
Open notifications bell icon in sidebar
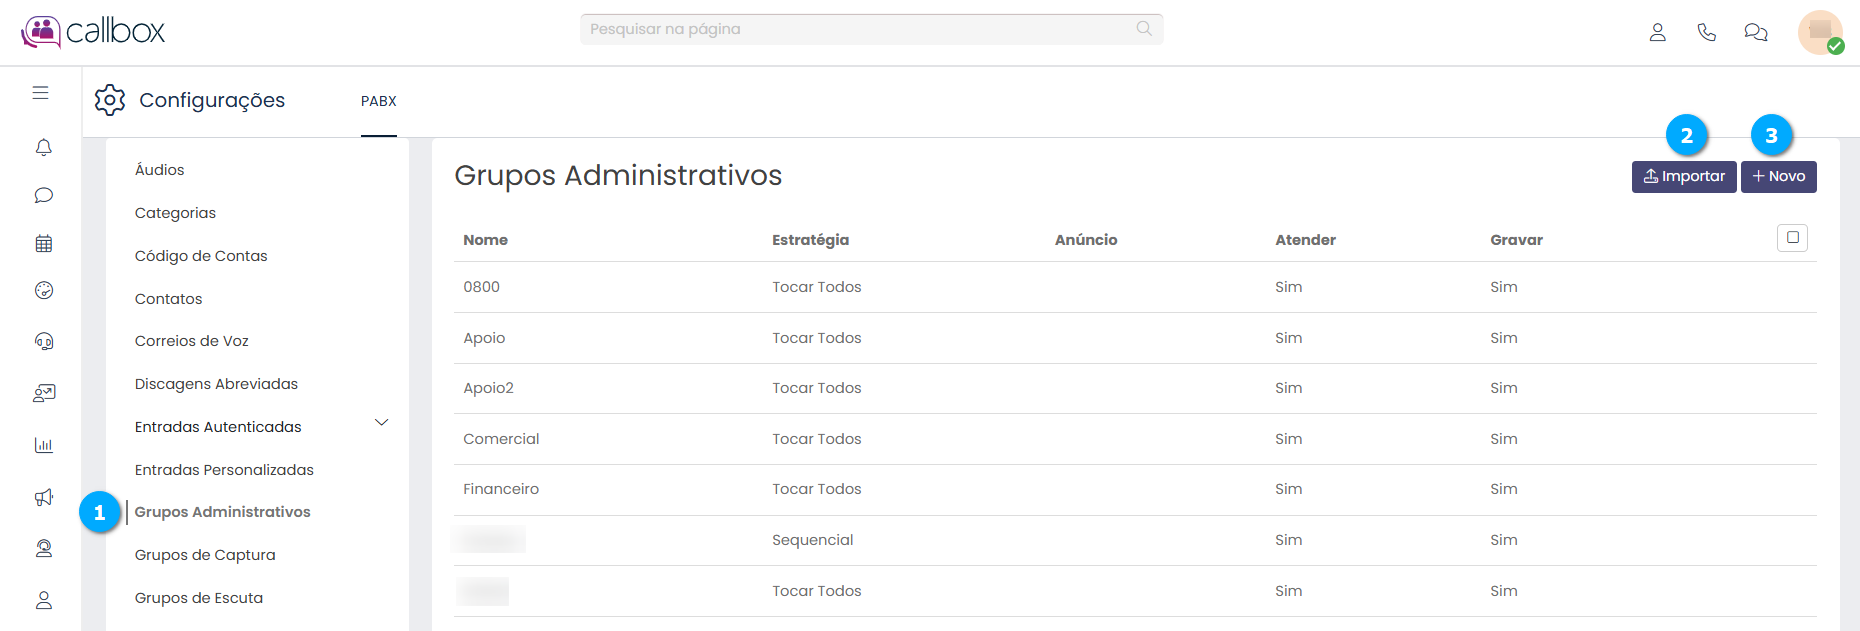pos(43,147)
